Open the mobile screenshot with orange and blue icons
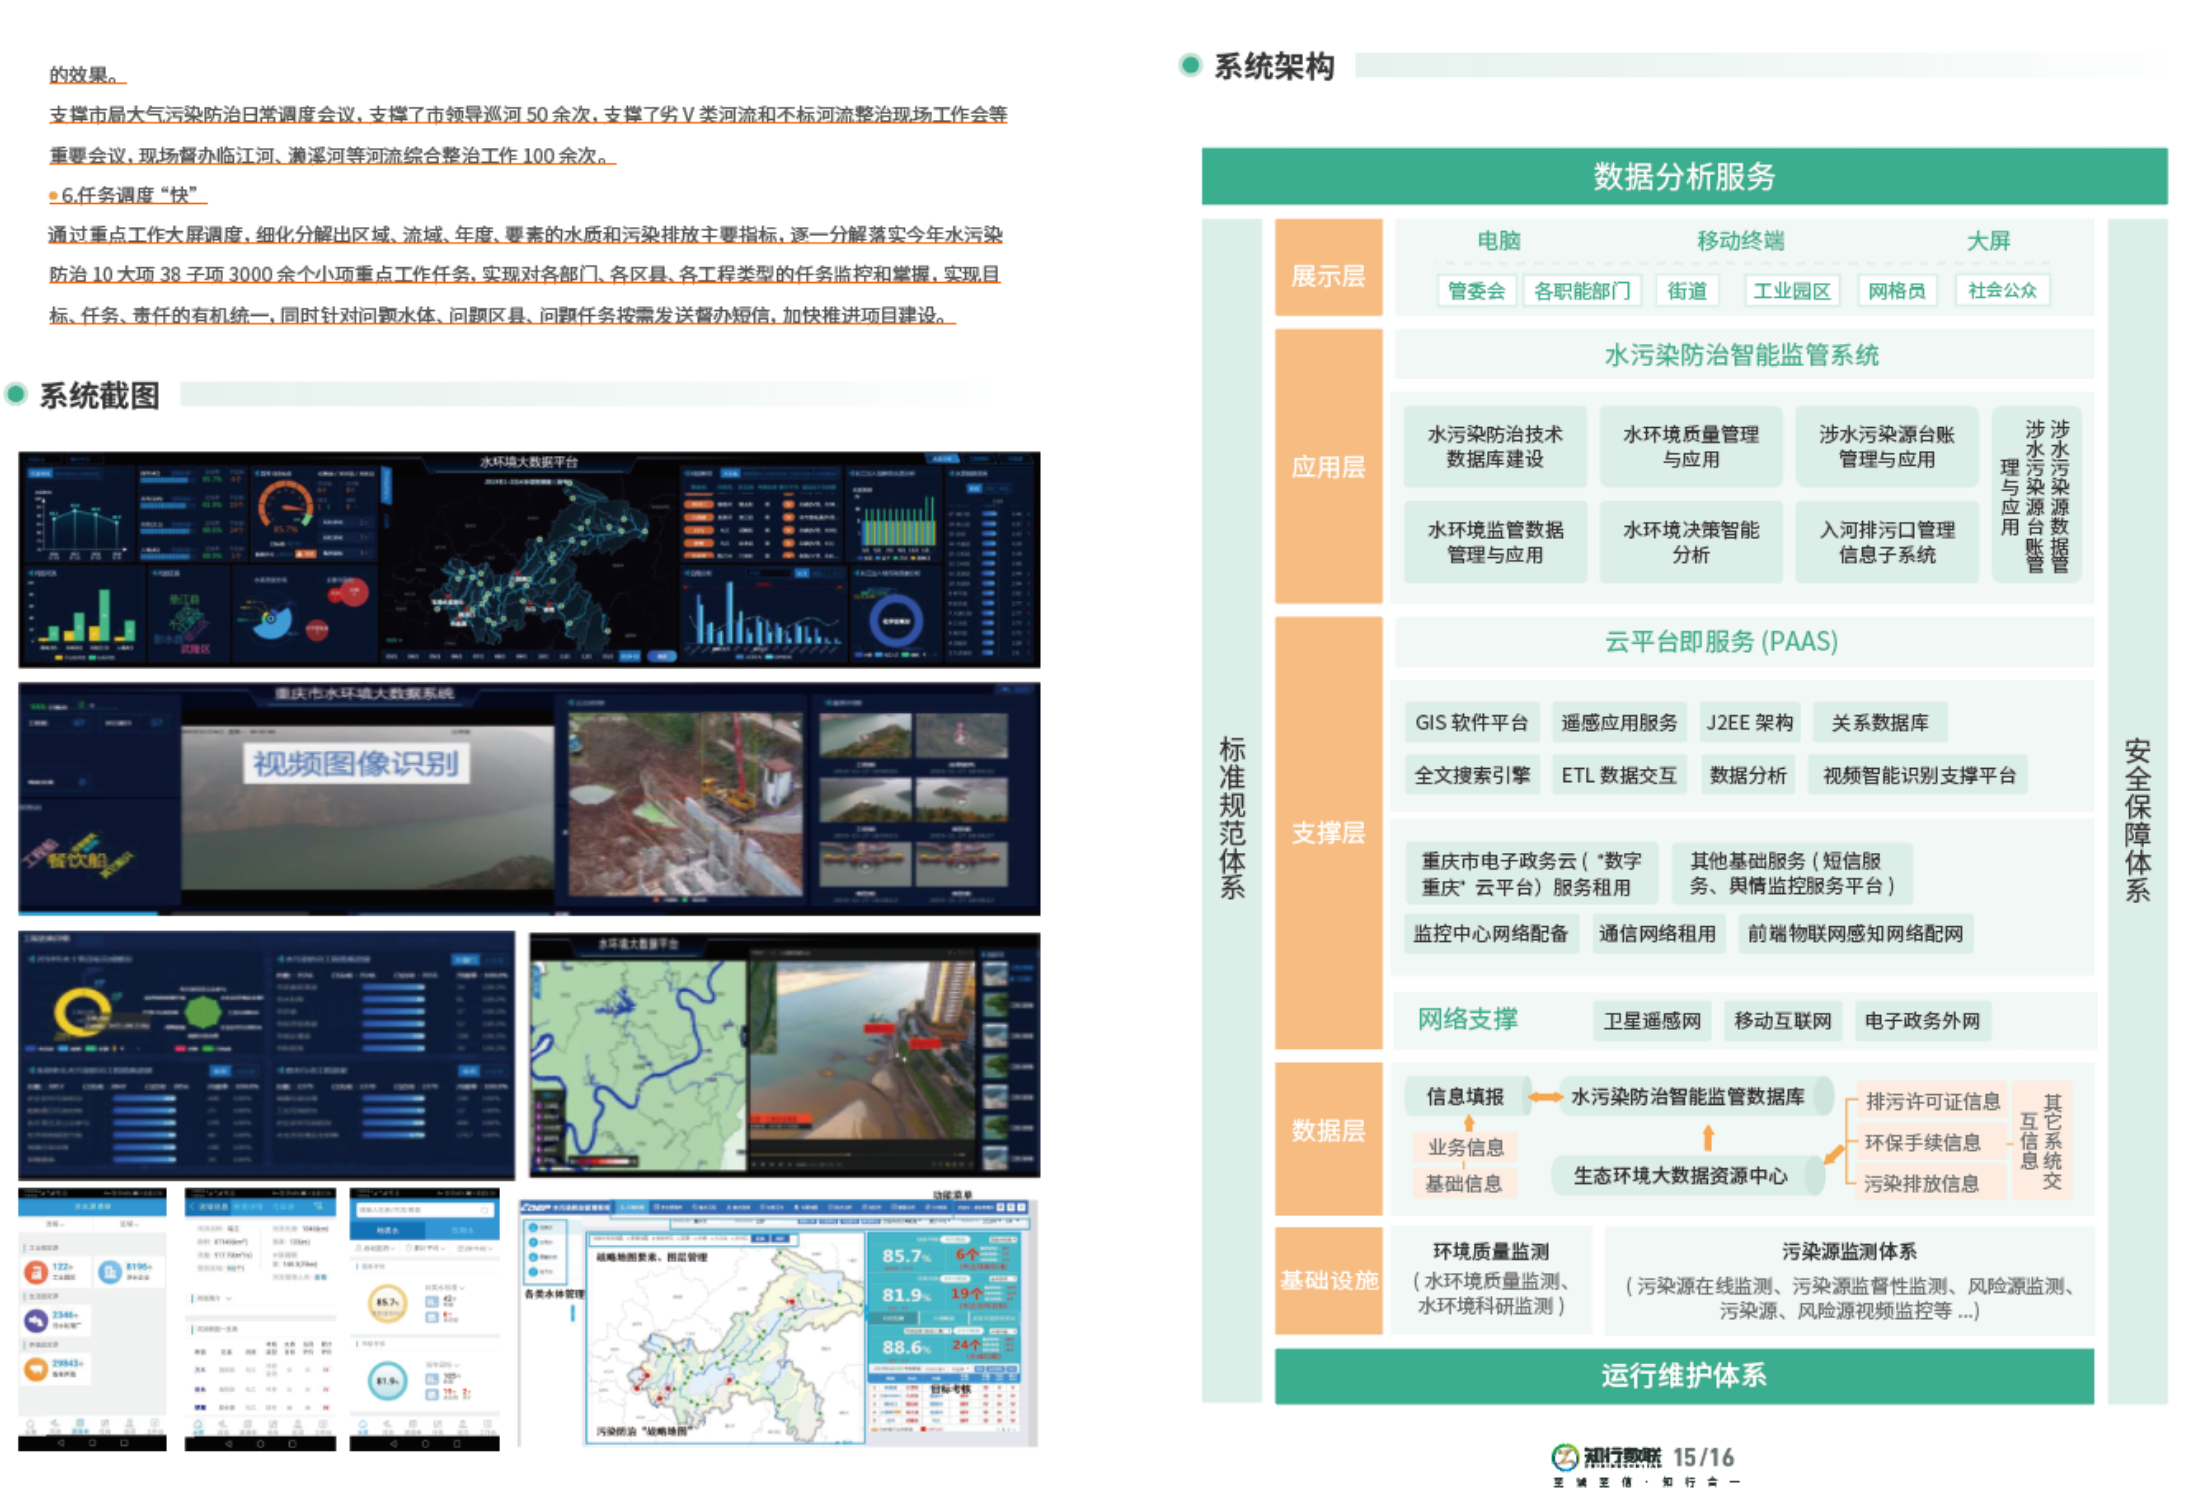Screen dimensions: 2198x1494 92,1319
